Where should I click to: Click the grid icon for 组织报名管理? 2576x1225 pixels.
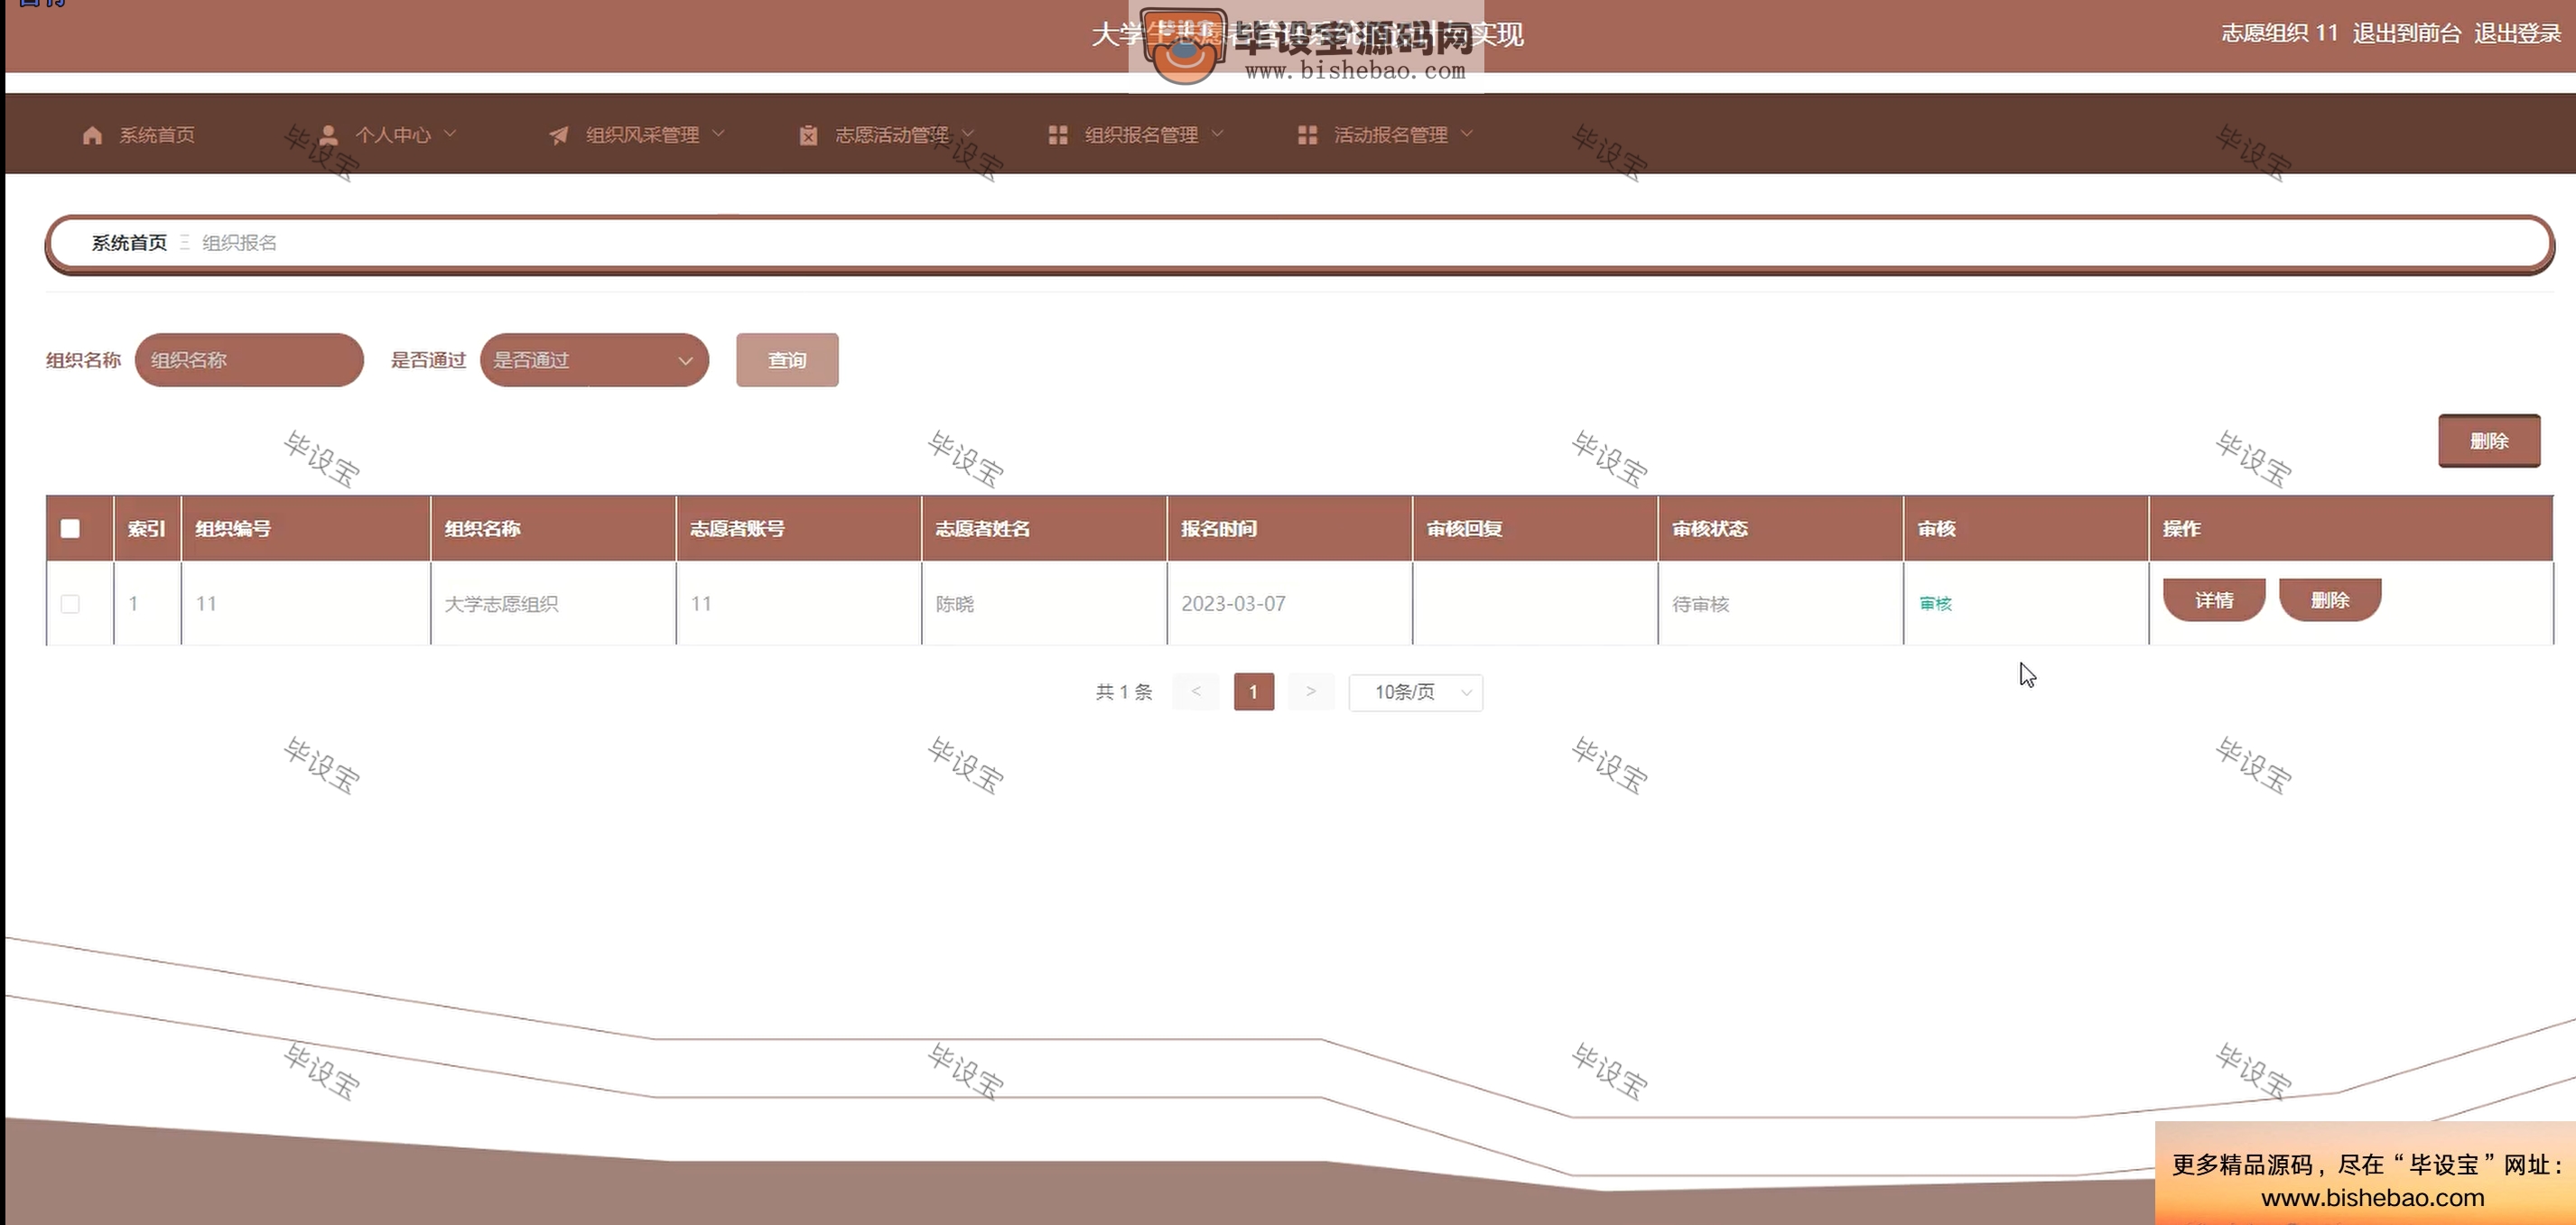(1058, 135)
